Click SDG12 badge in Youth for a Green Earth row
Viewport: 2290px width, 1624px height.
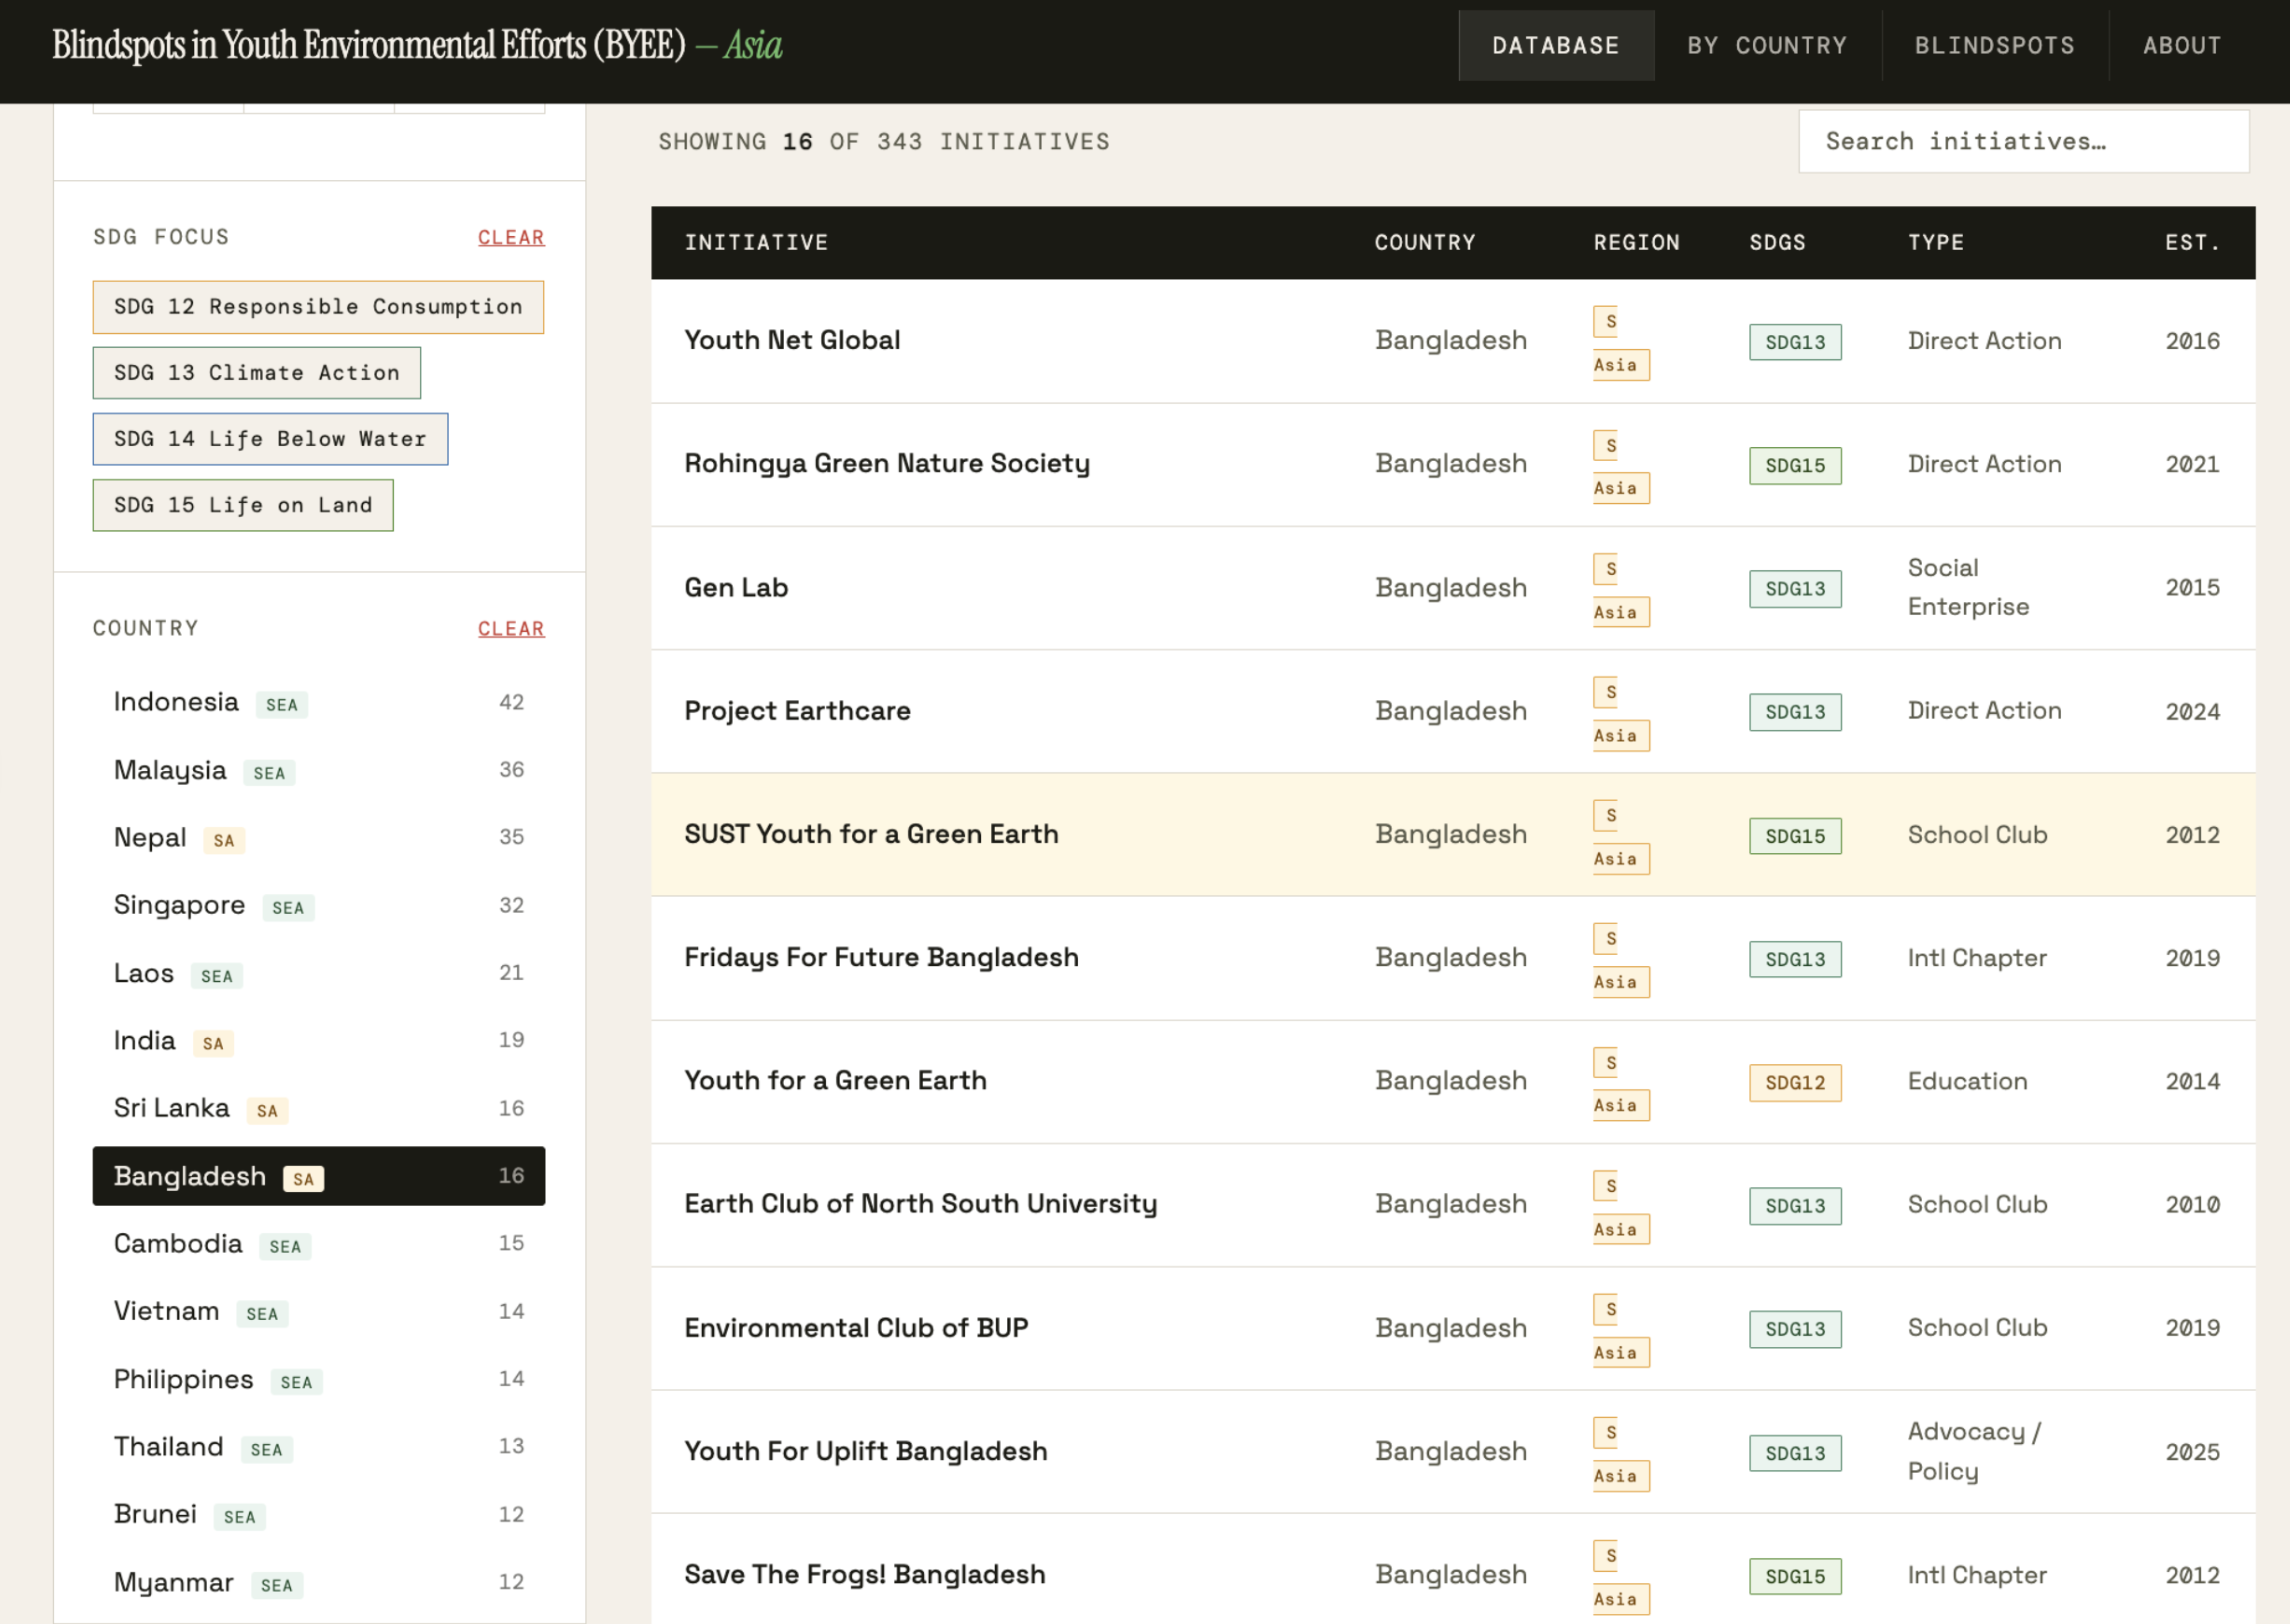[x=1795, y=1083]
